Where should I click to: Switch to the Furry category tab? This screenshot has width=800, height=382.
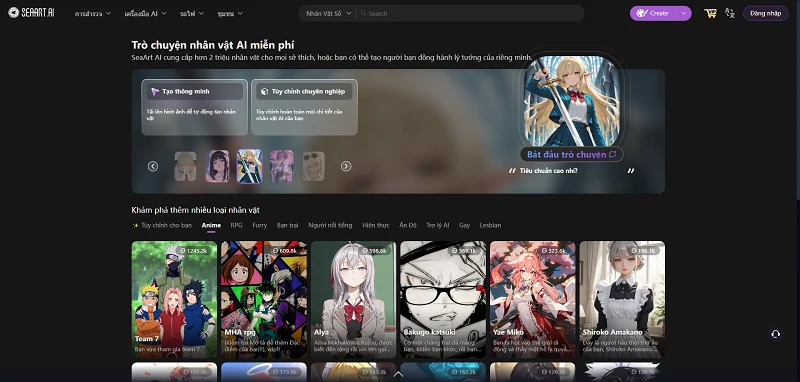[x=260, y=225]
